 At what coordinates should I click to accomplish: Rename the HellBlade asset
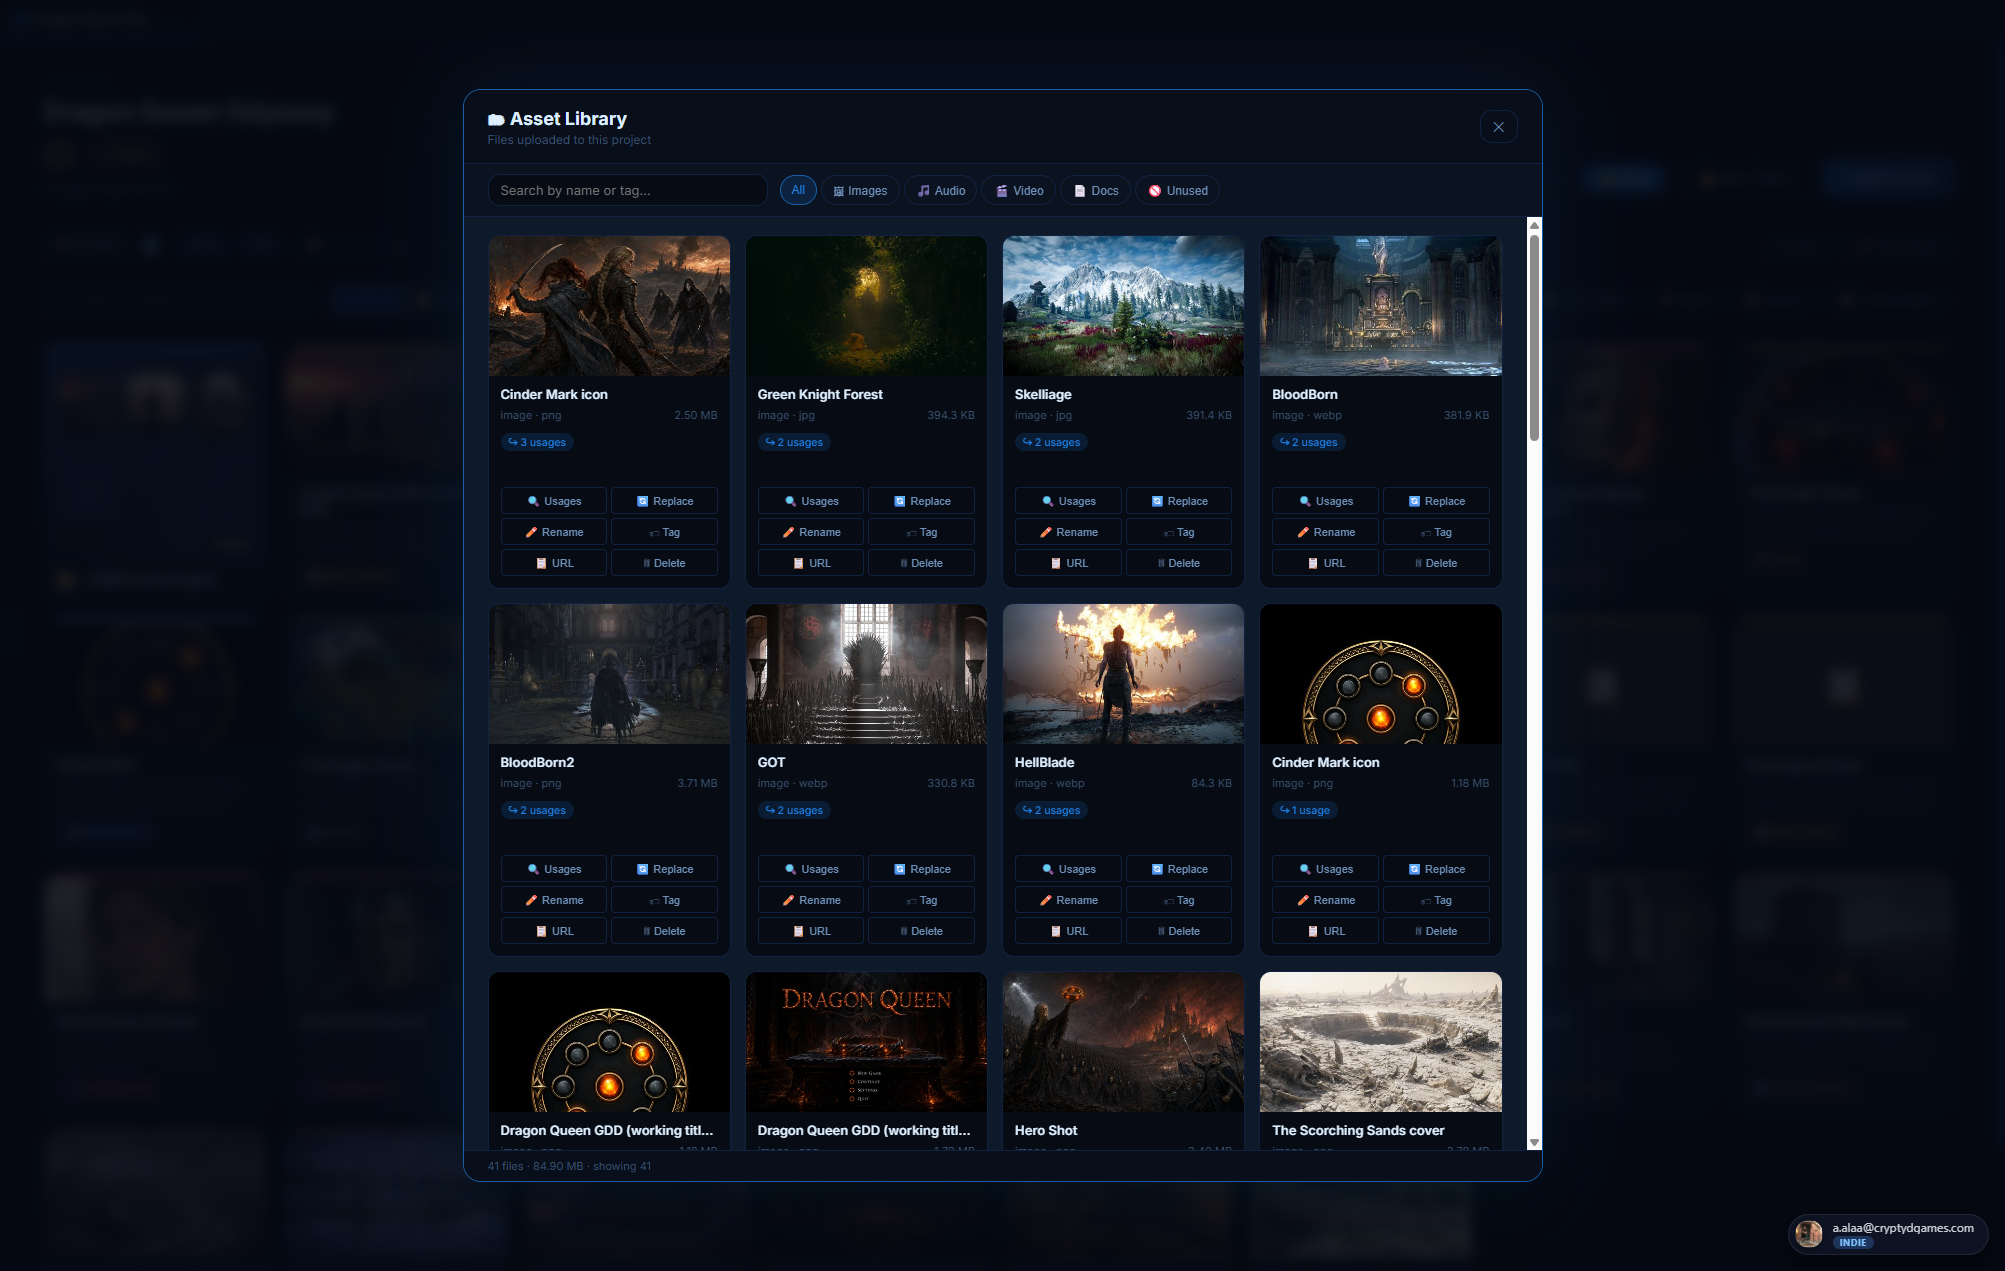[x=1068, y=900]
